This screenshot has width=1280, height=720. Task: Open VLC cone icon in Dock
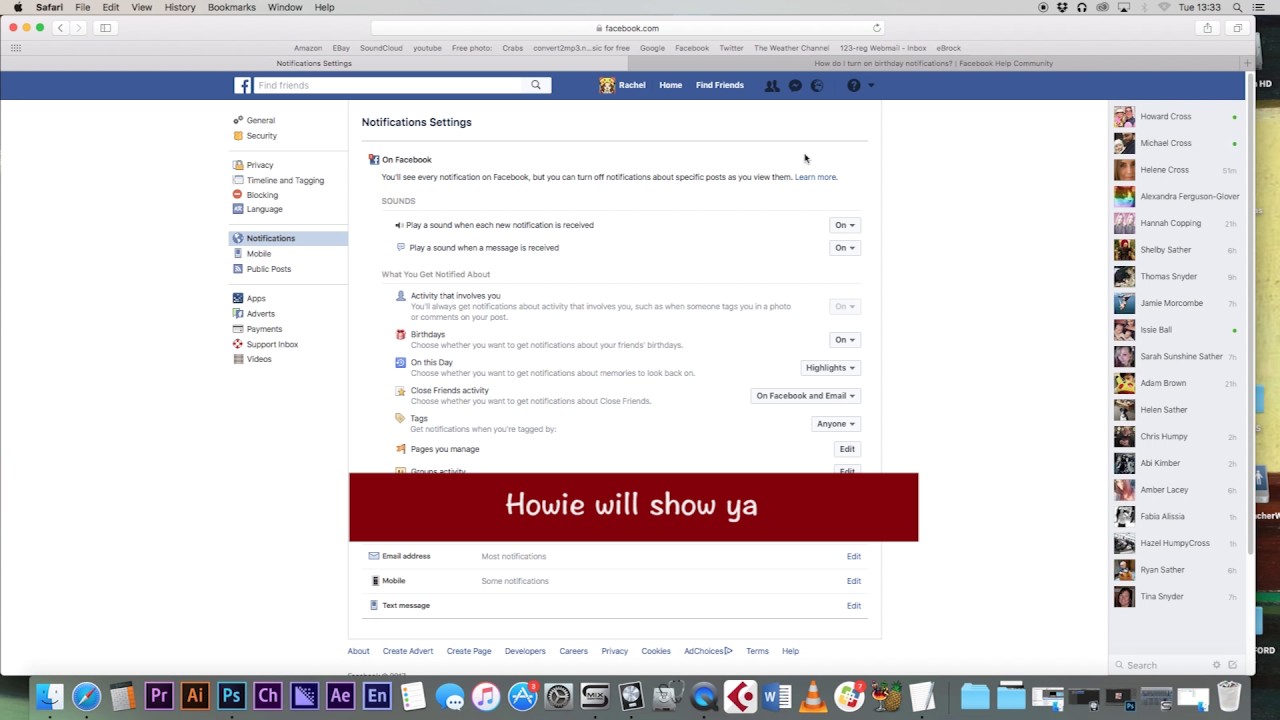[x=813, y=696]
